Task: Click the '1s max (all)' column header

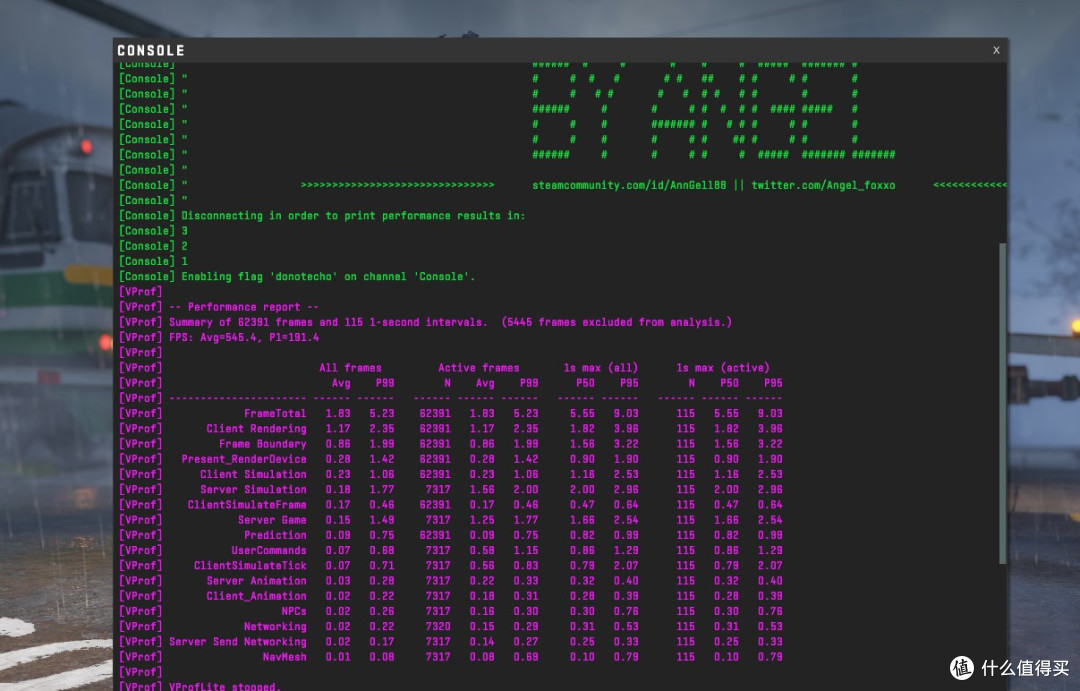Action: click(x=601, y=368)
